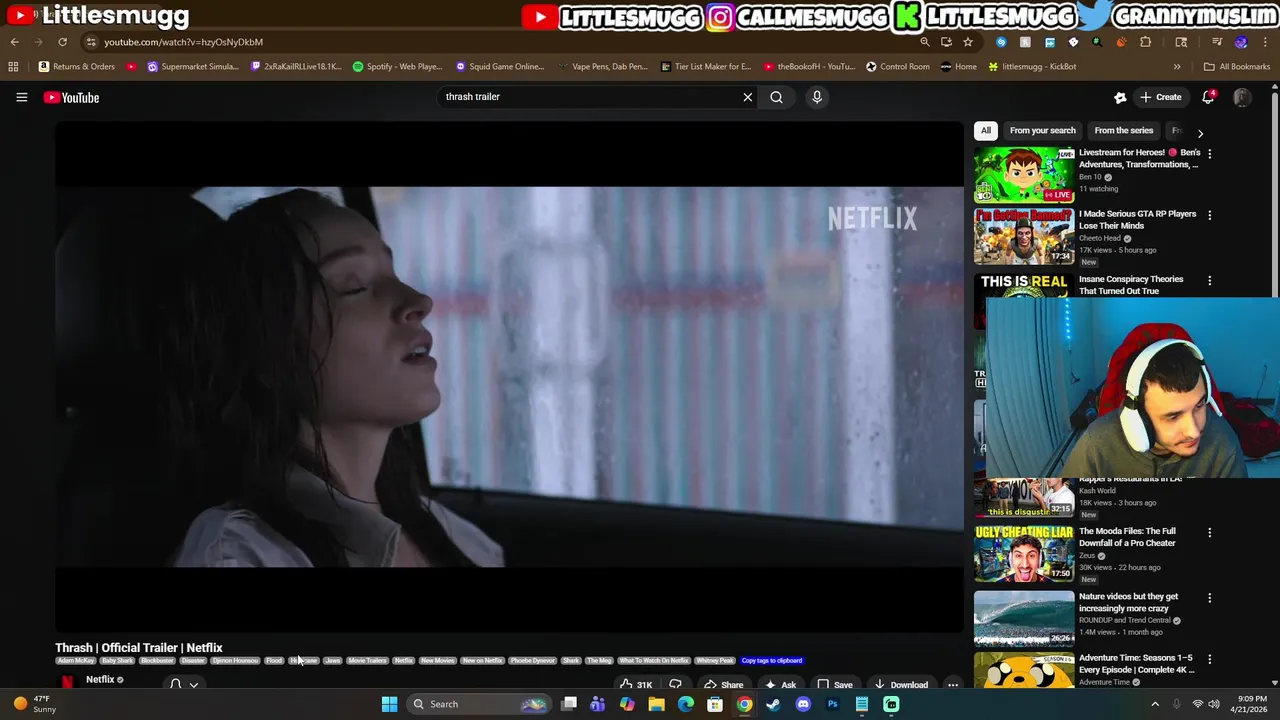Click the Create button
This screenshot has height=720, width=1280.
(x=1161, y=97)
